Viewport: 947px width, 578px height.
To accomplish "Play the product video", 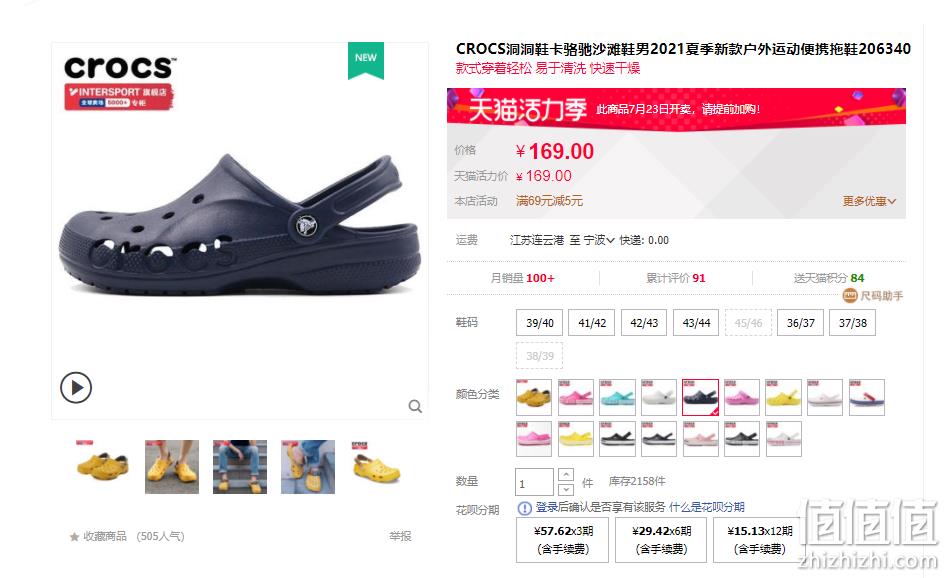I will (x=76, y=387).
